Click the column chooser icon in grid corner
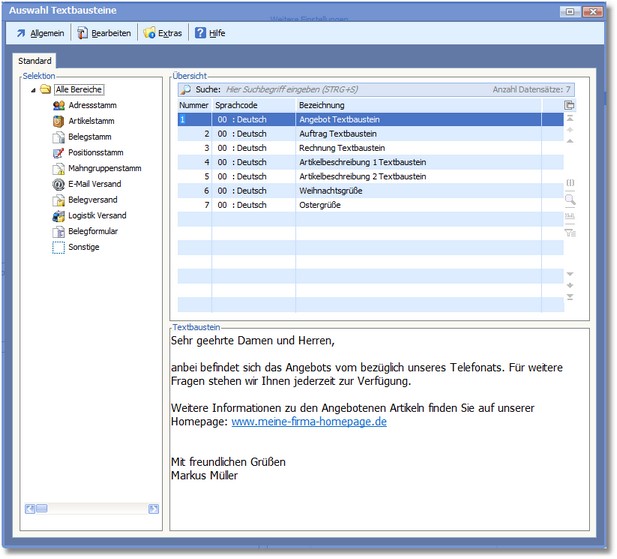The height and width of the screenshot is (559, 617). pyautogui.click(x=570, y=105)
